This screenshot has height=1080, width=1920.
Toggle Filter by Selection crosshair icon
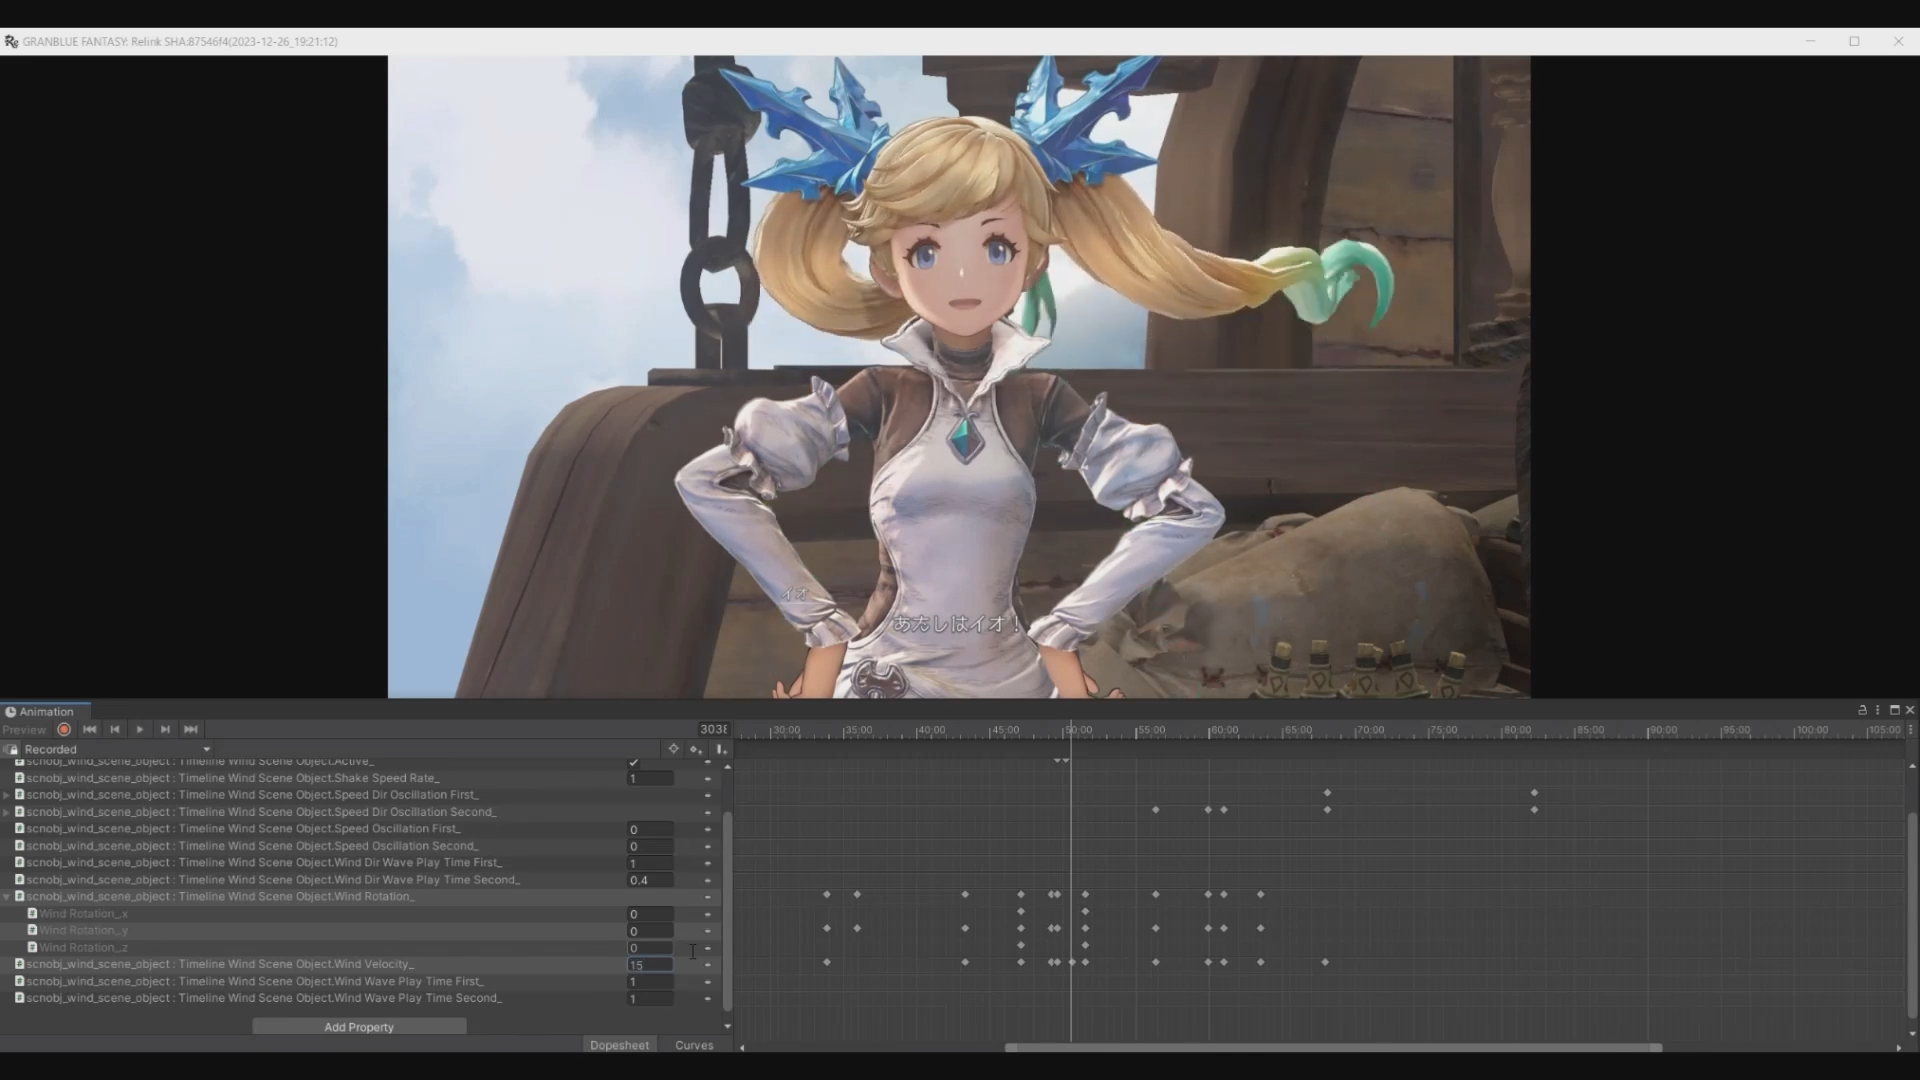click(673, 749)
